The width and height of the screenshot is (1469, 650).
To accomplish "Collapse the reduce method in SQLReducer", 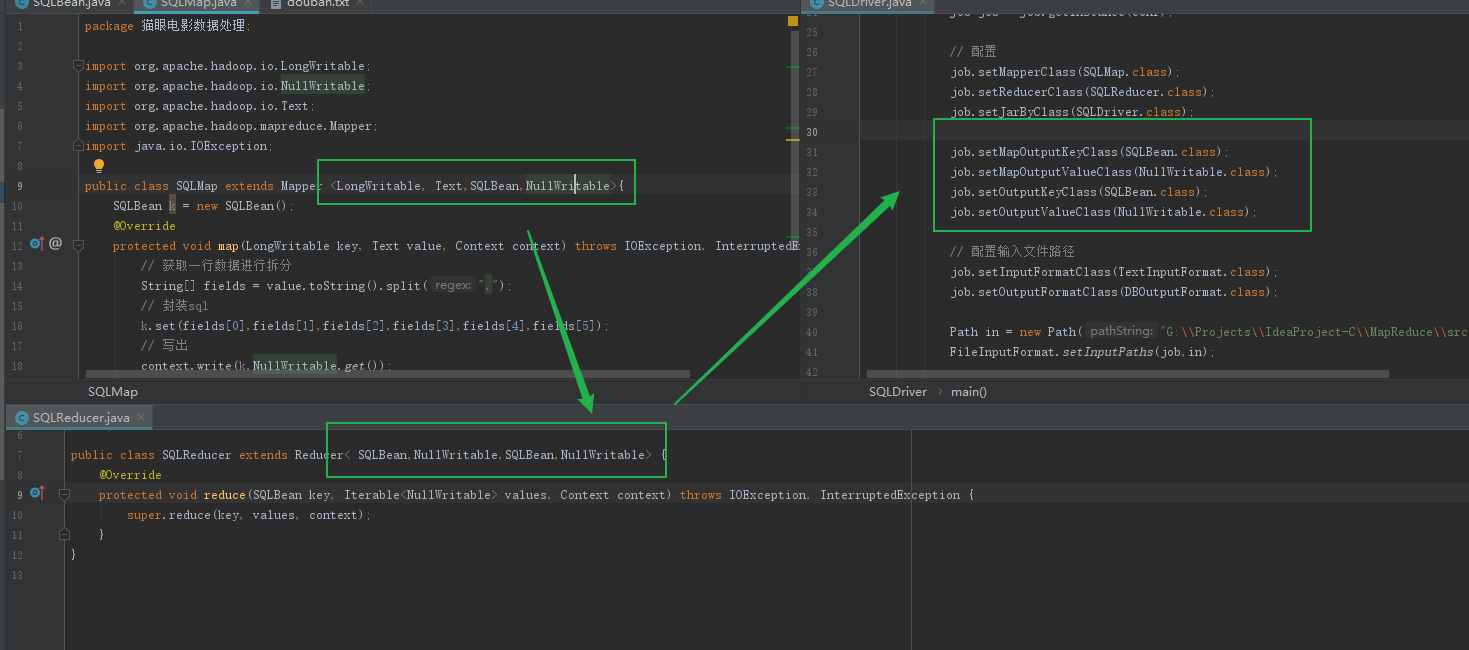I will coord(63,494).
